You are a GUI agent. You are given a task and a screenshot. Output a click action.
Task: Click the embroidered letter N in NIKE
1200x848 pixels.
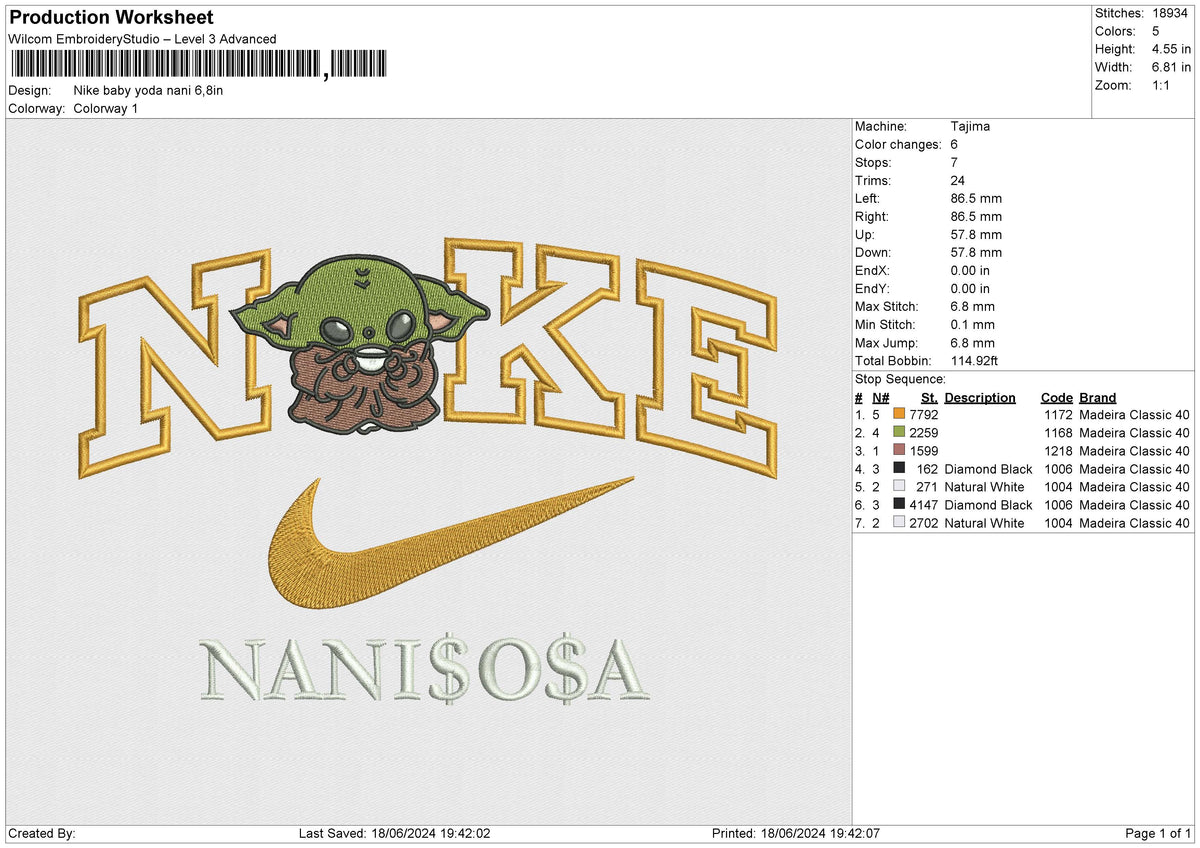click(x=176, y=364)
